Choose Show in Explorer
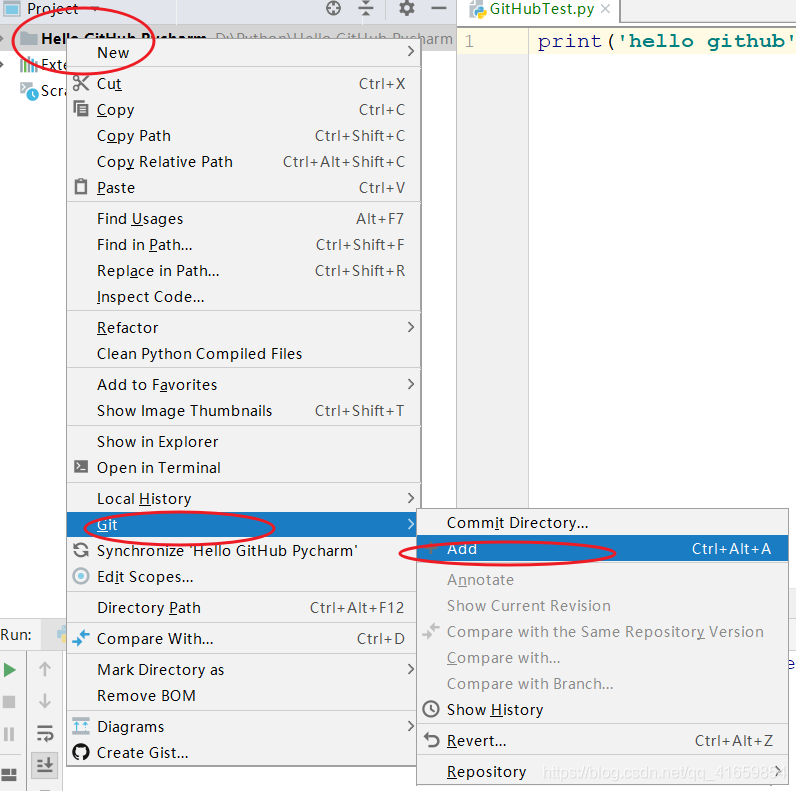The height and width of the screenshot is (791, 796). coord(244,441)
